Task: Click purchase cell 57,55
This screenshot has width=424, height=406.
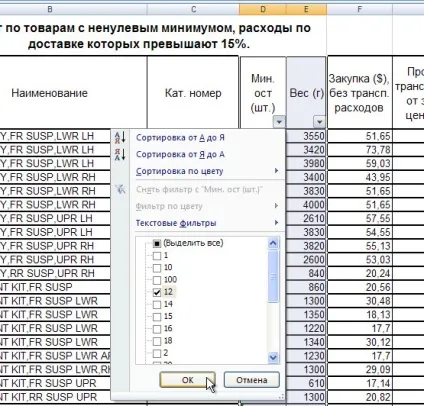Action: coord(360,218)
